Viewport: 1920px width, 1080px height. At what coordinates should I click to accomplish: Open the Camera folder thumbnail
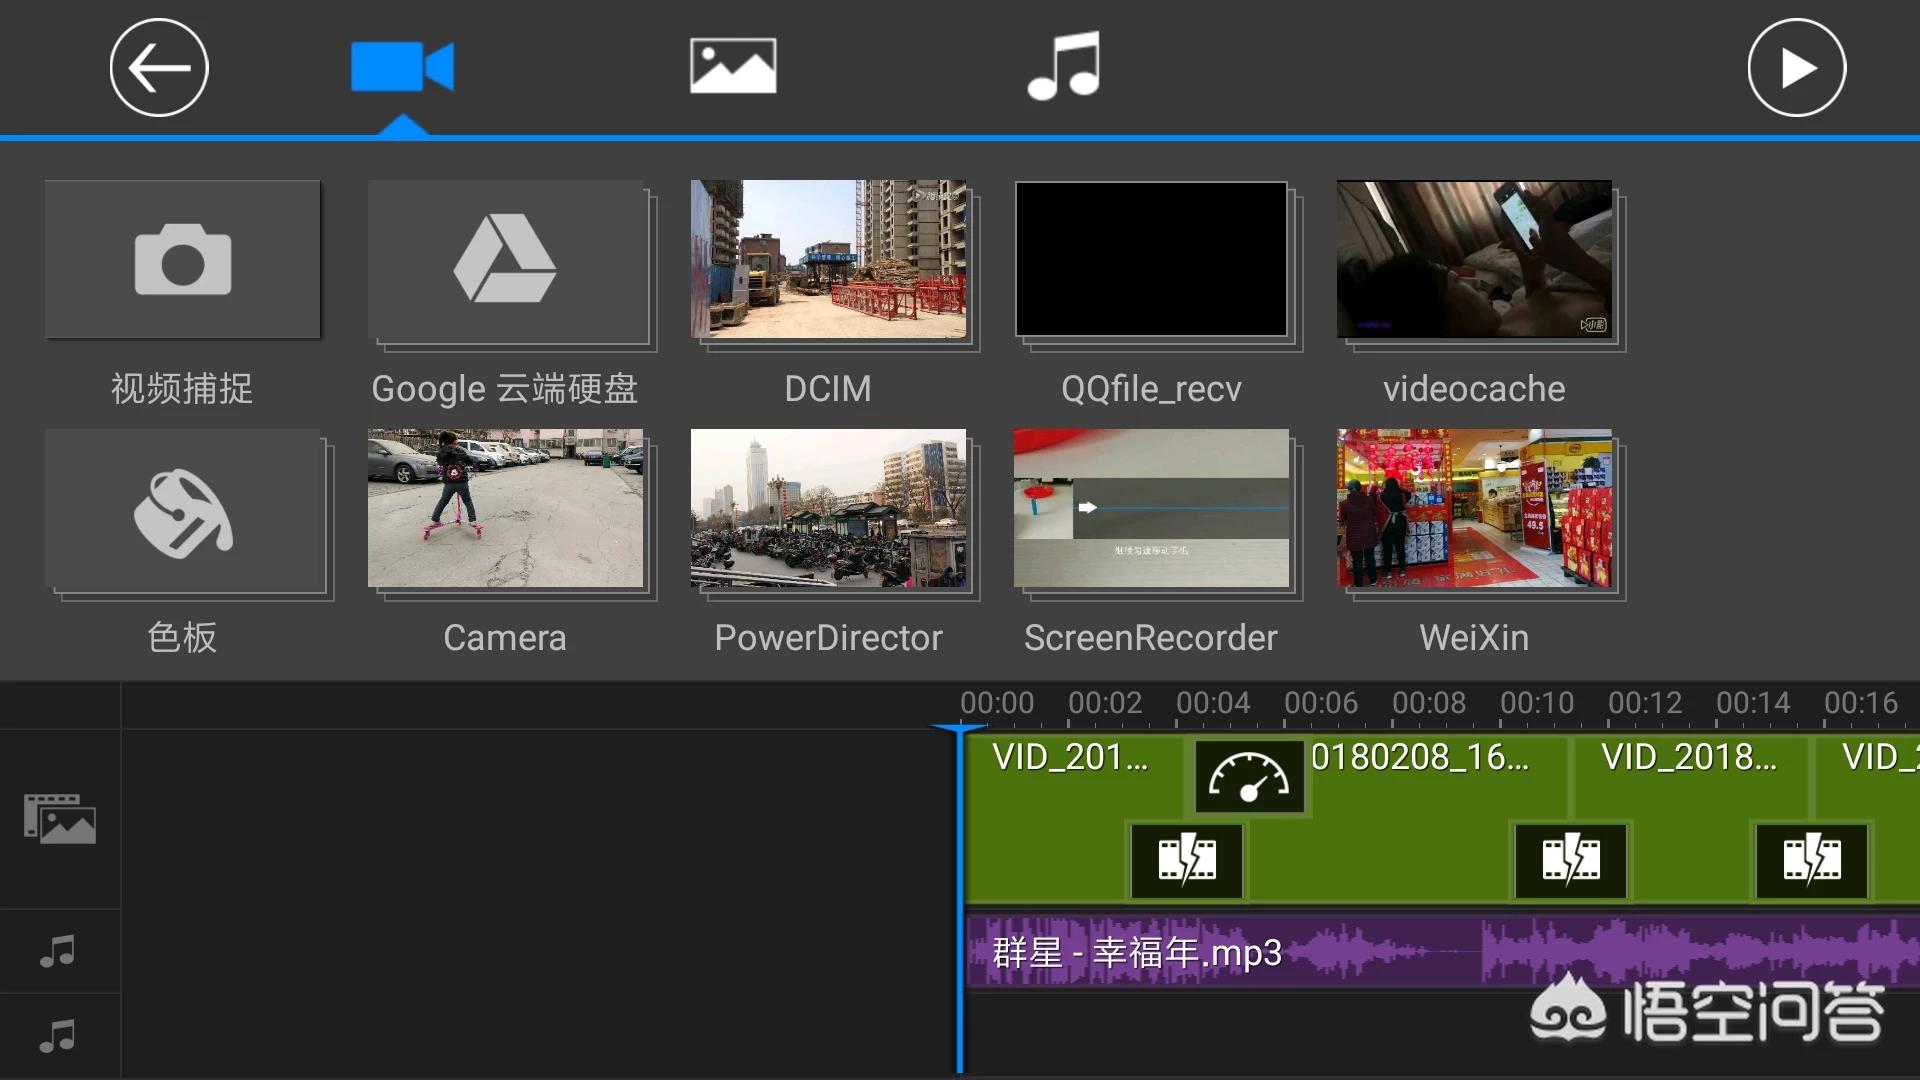pos(506,509)
